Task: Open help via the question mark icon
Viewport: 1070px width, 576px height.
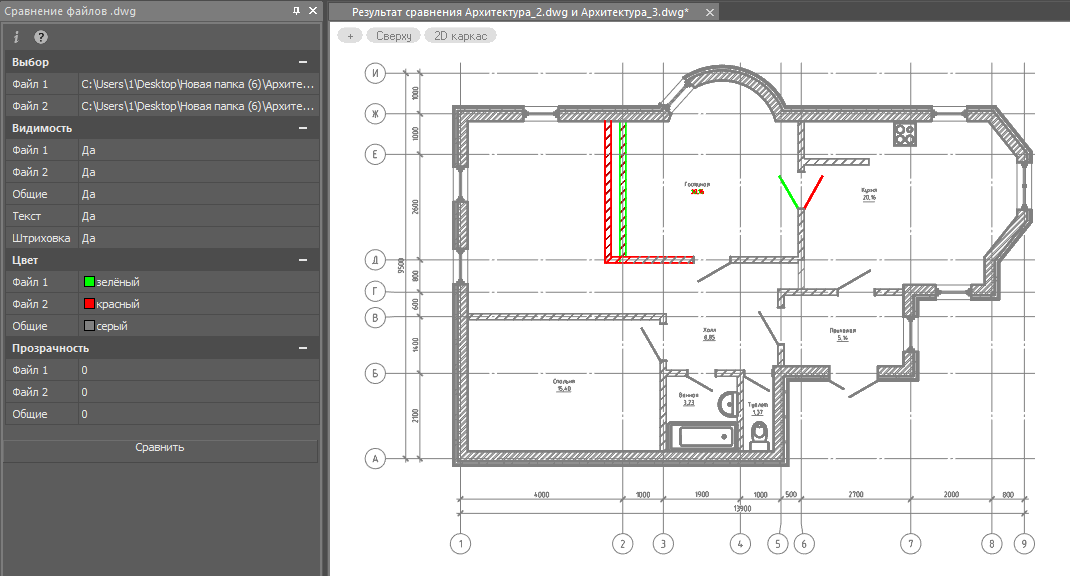Action: 41,37
